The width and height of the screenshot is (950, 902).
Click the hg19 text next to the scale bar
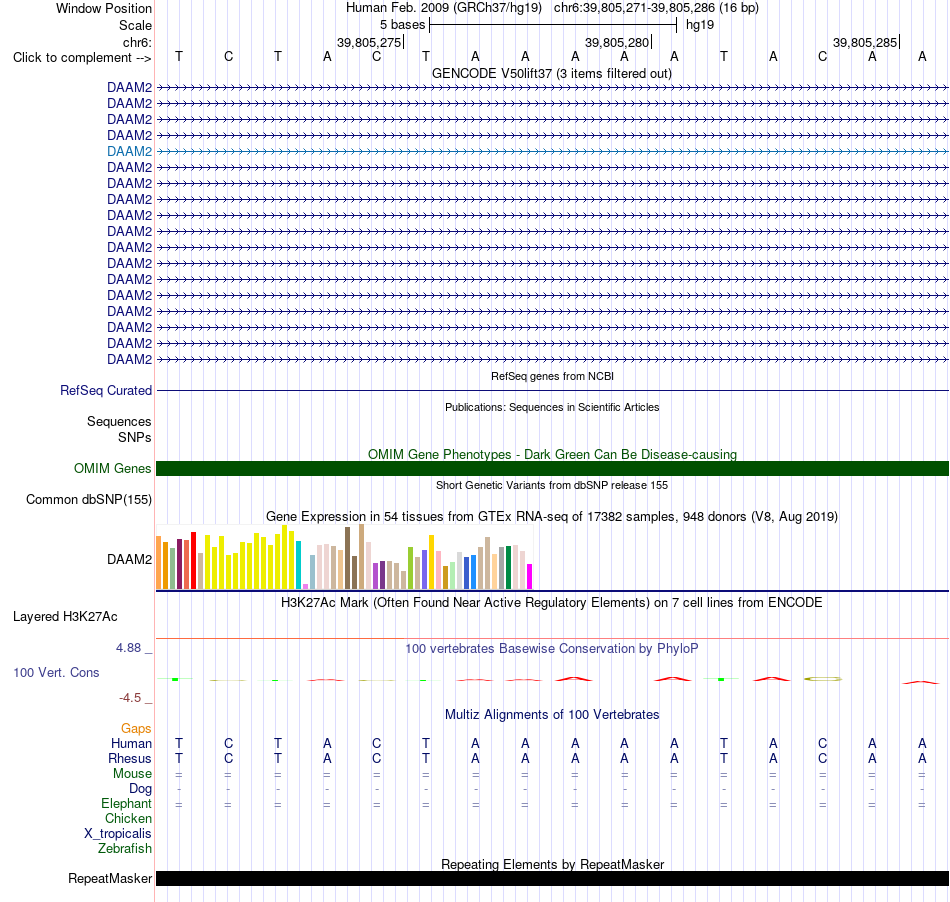click(700, 25)
